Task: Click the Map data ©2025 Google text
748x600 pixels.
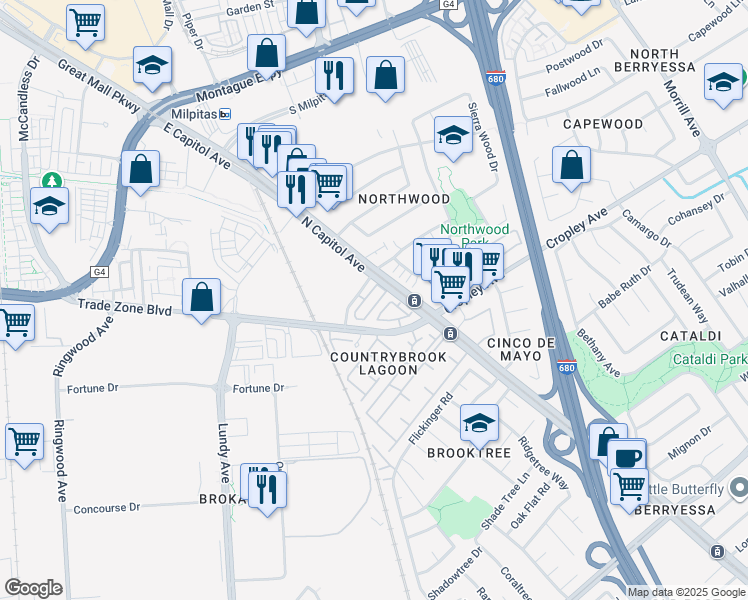Action: click(x=686, y=593)
